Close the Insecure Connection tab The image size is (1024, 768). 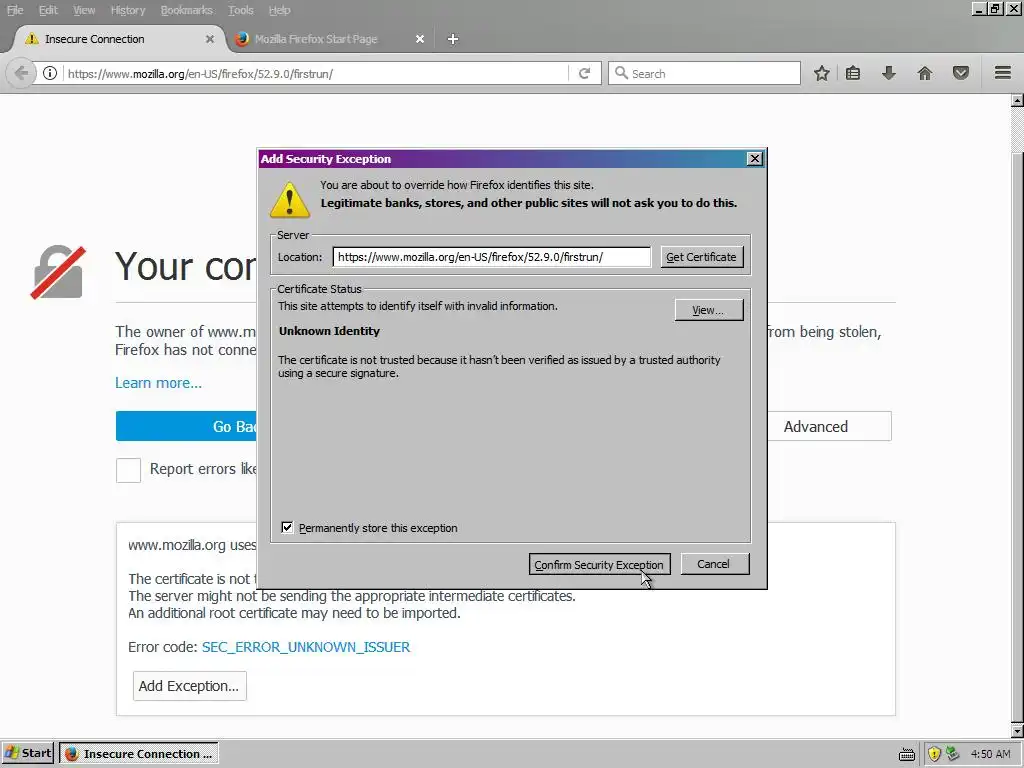click(210, 39)
